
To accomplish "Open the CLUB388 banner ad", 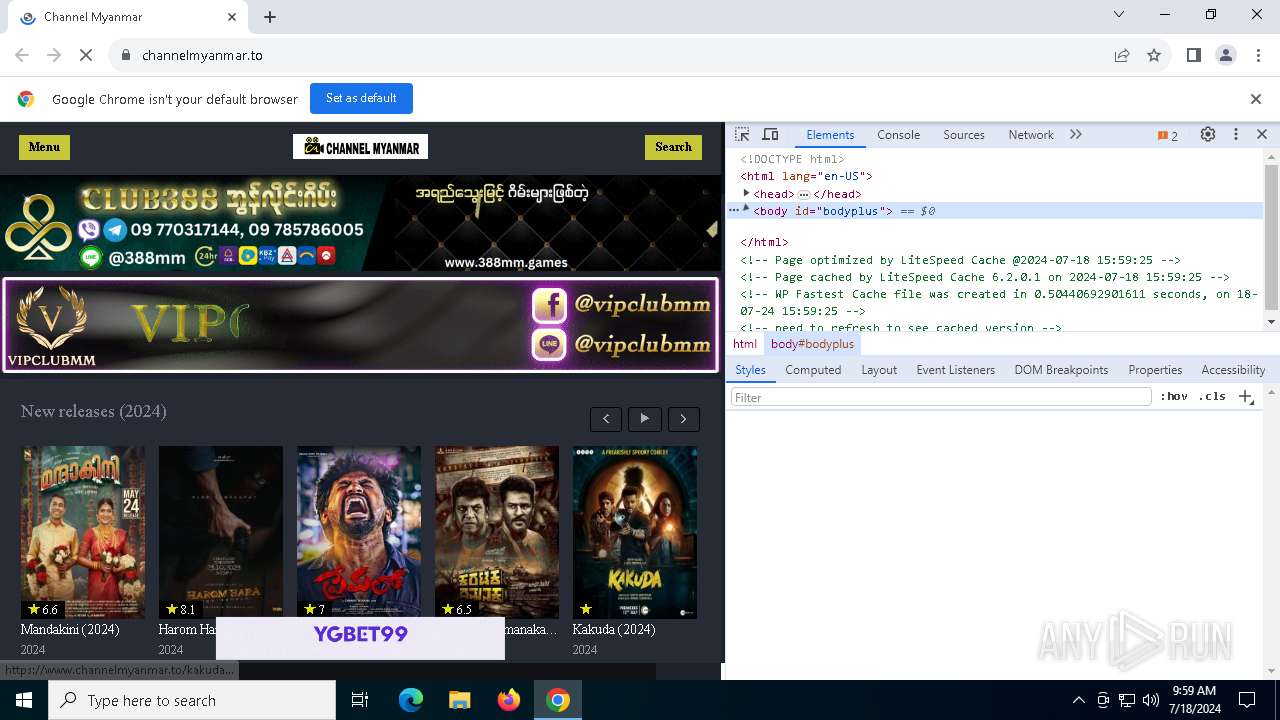I will (x=360, y=223).
